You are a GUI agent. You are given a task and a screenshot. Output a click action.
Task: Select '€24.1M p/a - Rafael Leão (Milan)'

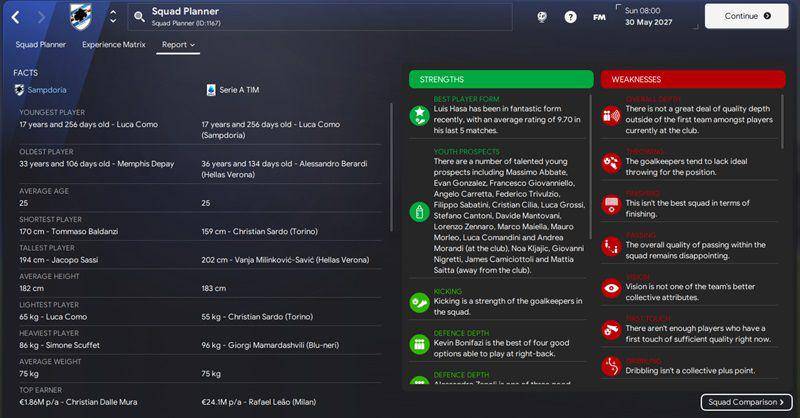259,402
